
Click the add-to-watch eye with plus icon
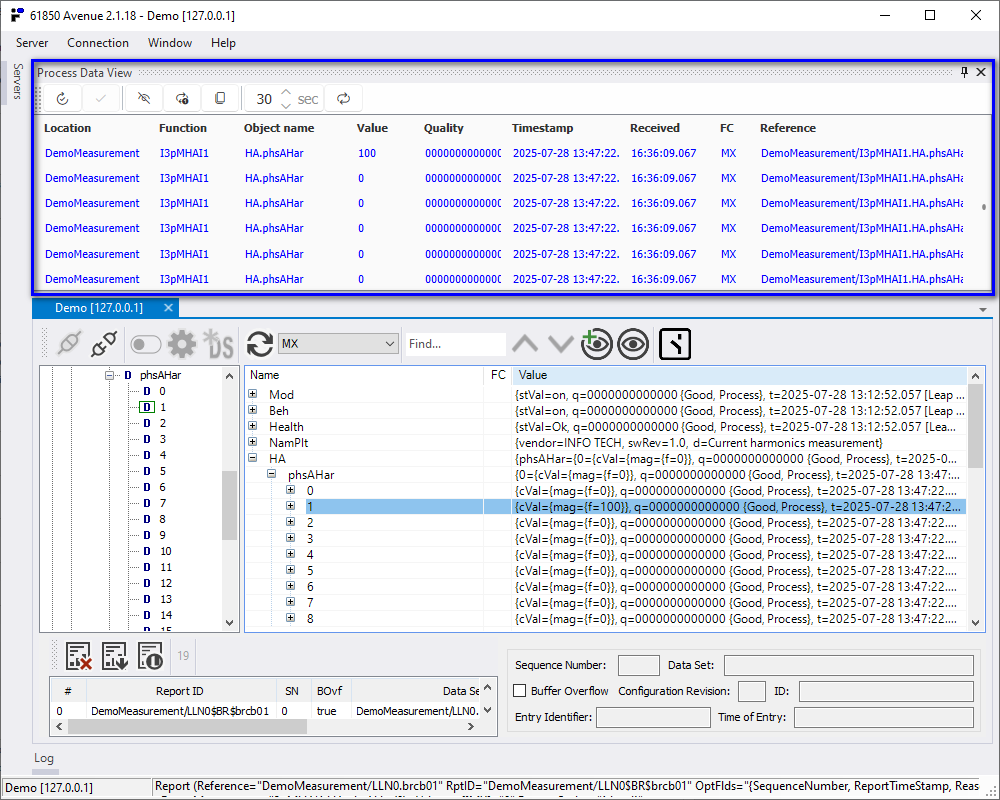point(596,344)
